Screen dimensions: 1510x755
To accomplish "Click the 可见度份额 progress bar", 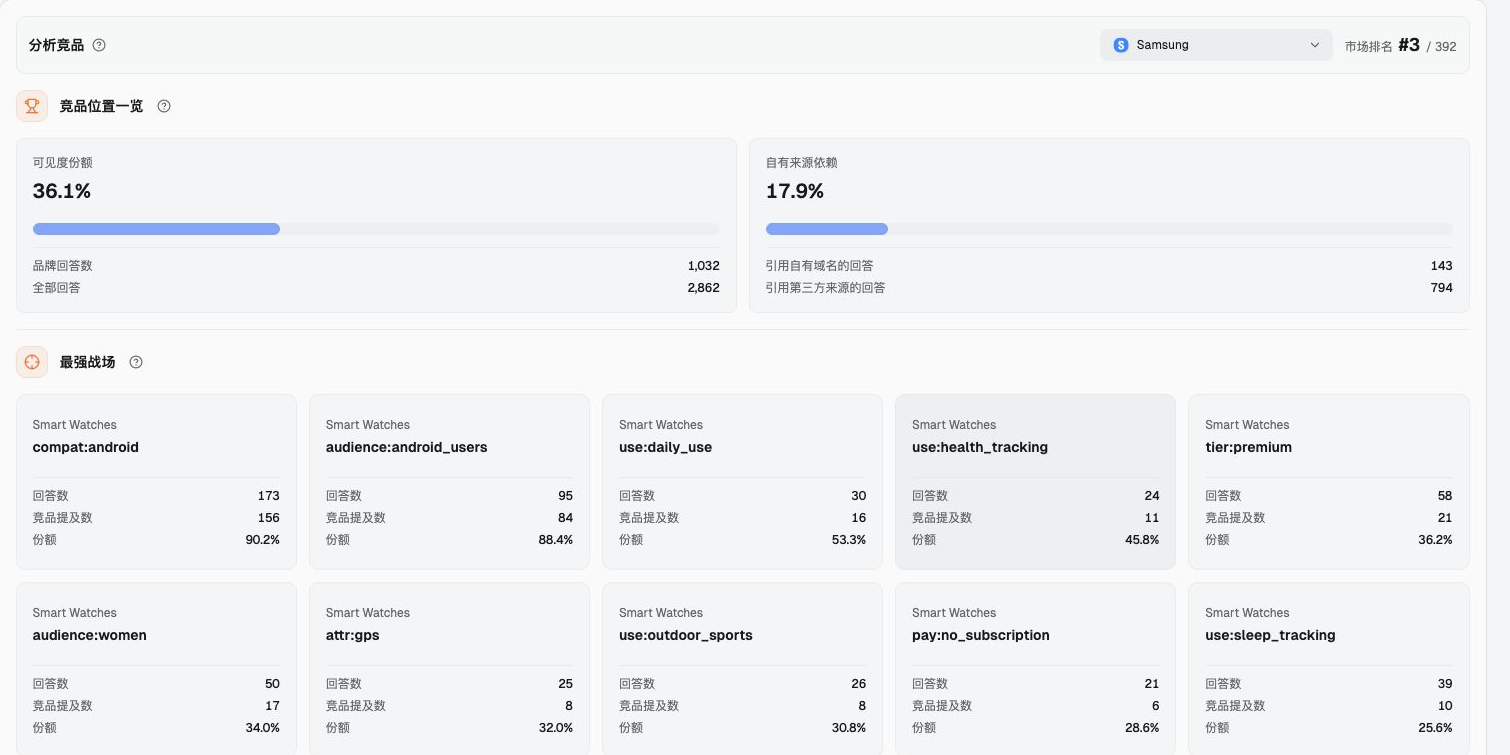I will [x=376, y=229].
